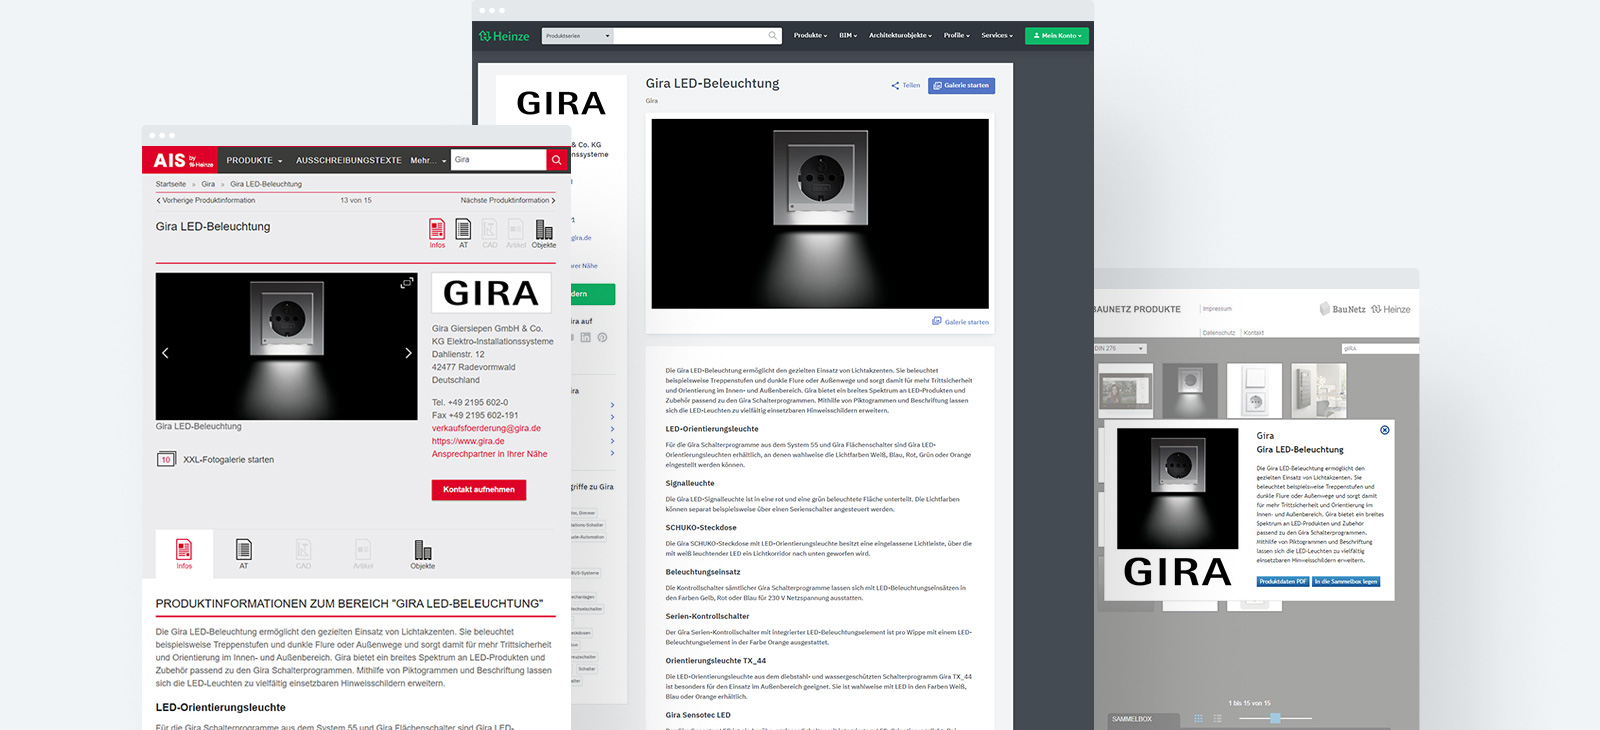
Task: Click the Produktdaten PDF button
Action: (1283, 581)
